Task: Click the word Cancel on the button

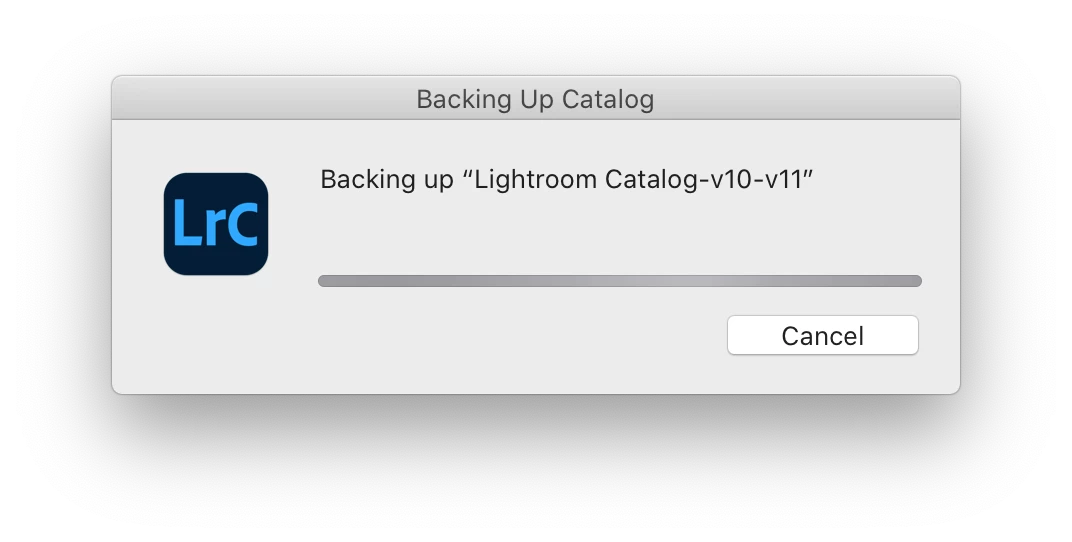Action: tap(822, 336)
